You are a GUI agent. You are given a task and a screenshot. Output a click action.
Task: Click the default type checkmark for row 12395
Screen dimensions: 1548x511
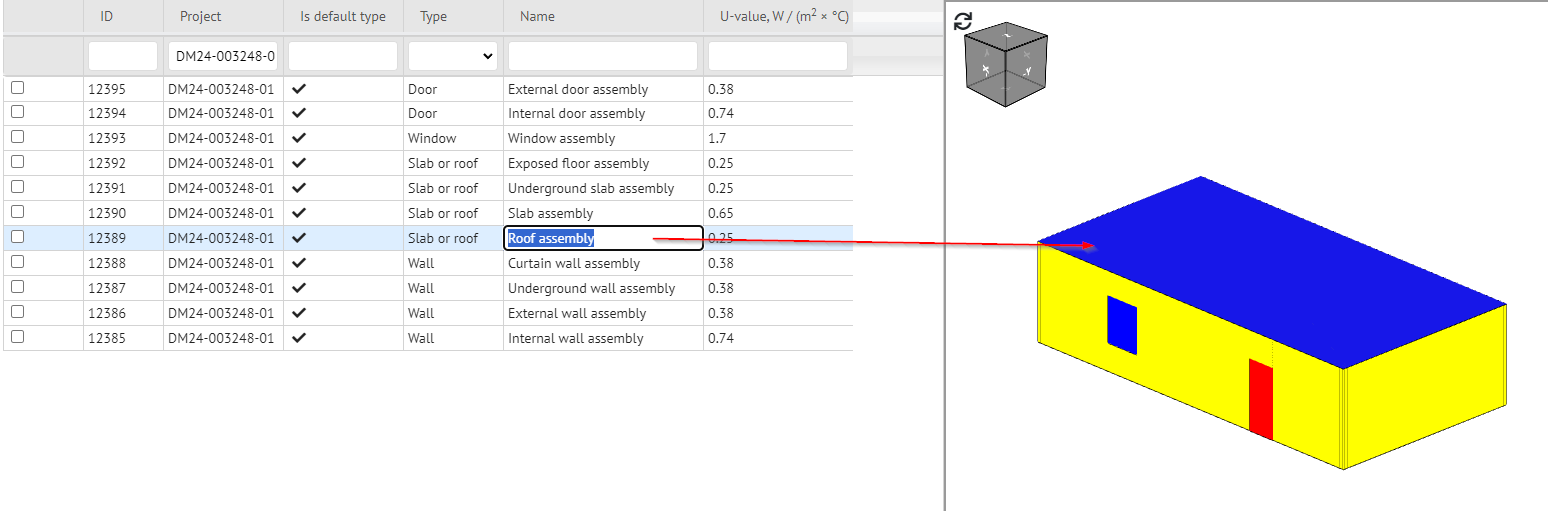click(x=299, y=88)
